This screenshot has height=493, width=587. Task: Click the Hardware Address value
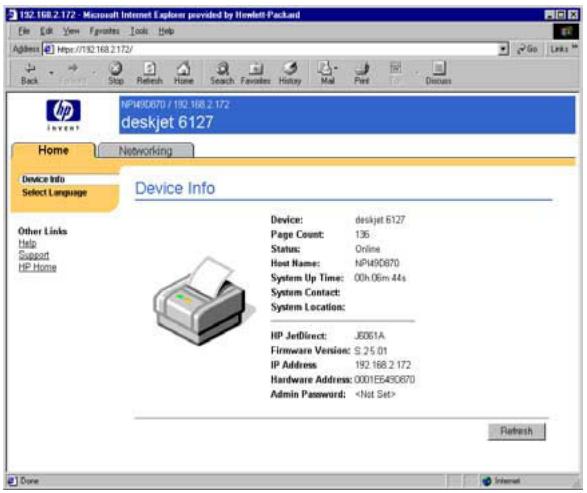pos(384,380)
